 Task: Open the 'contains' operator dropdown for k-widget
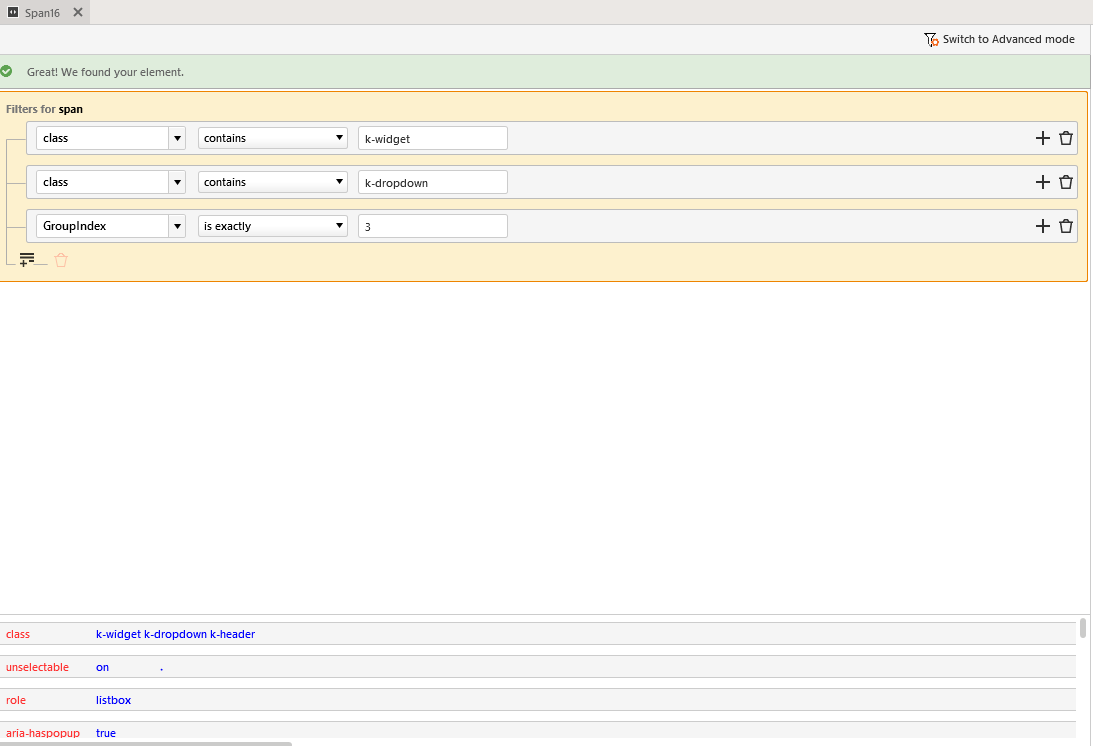point(273,138)
